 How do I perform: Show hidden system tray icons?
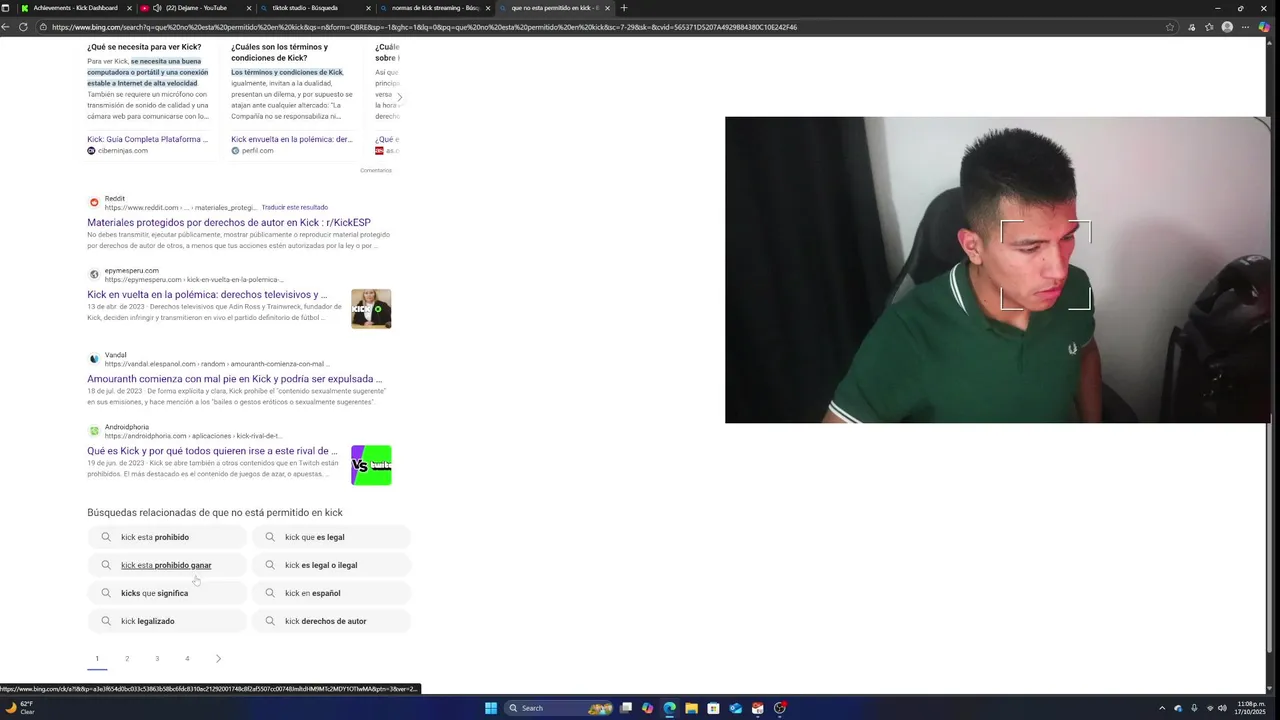tap(1162, 708)
